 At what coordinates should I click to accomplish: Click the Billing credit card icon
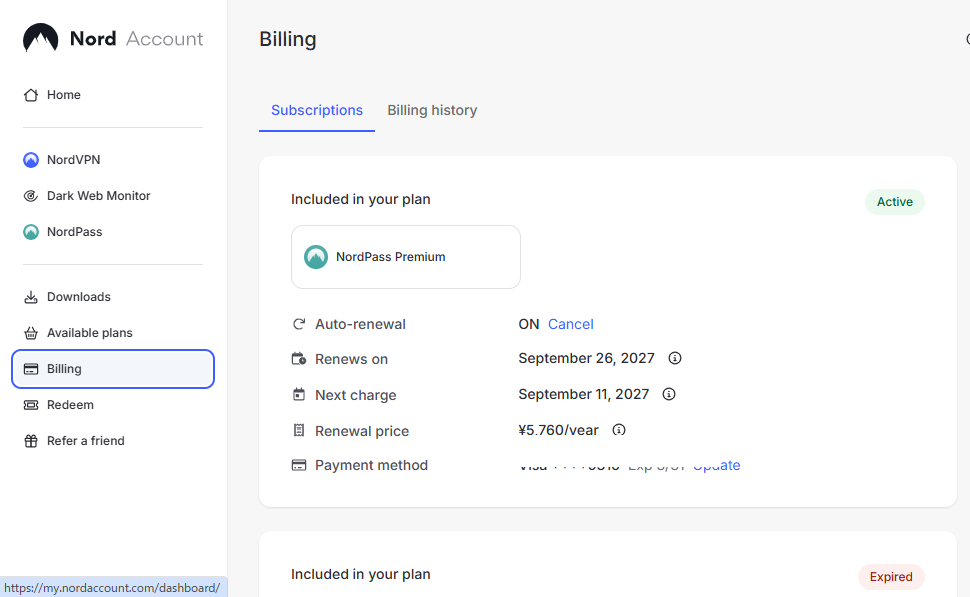(x=31, y=369)
